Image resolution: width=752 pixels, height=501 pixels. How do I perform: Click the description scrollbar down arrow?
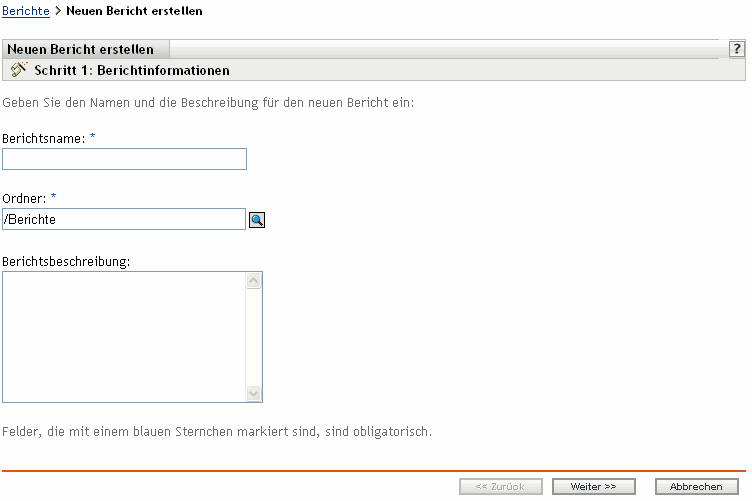254,394
